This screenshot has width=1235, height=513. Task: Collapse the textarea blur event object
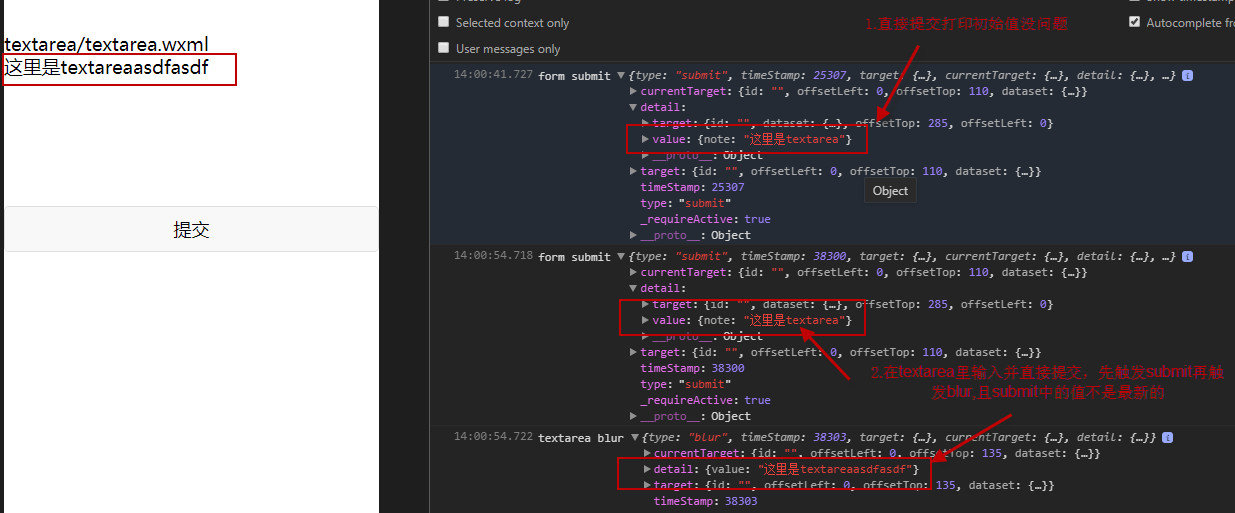coord(635,438)
